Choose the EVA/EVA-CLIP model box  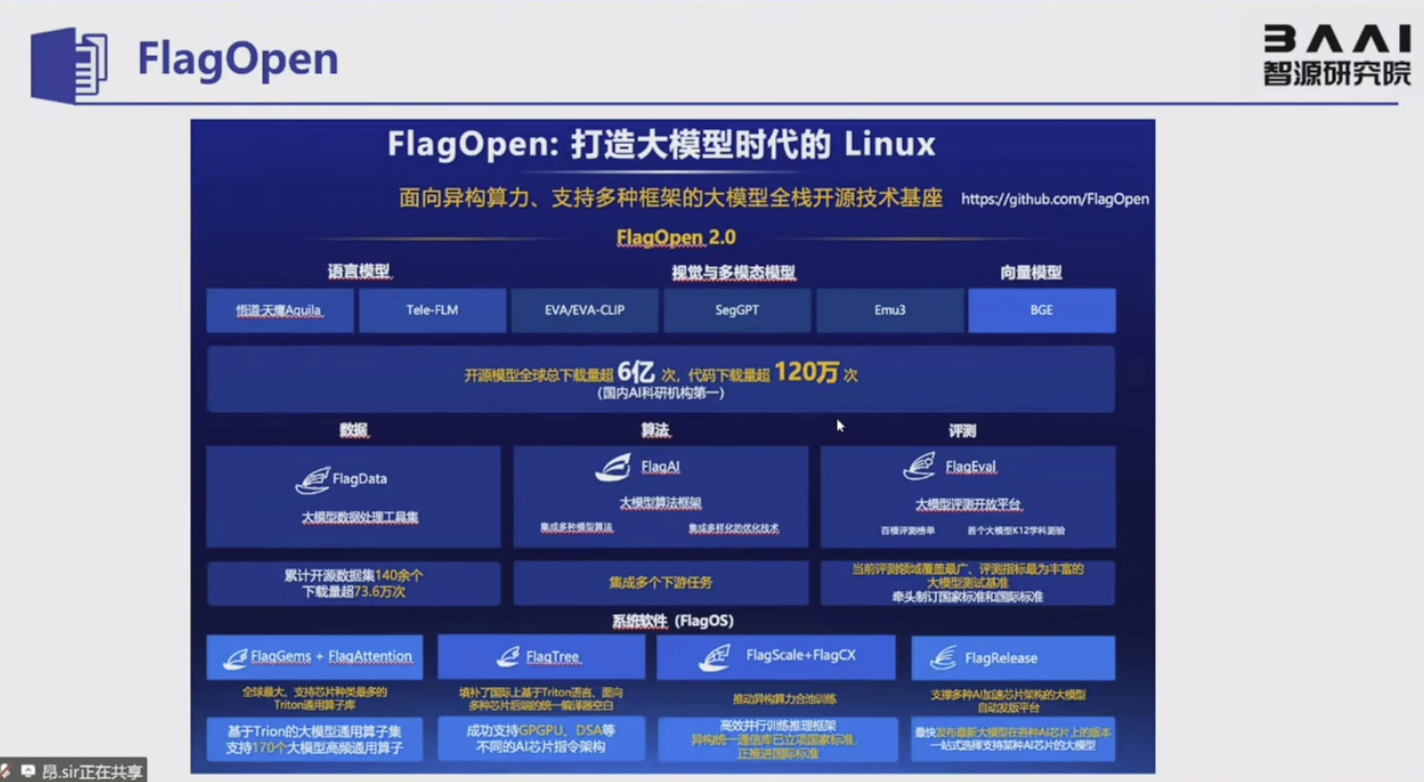585,310
